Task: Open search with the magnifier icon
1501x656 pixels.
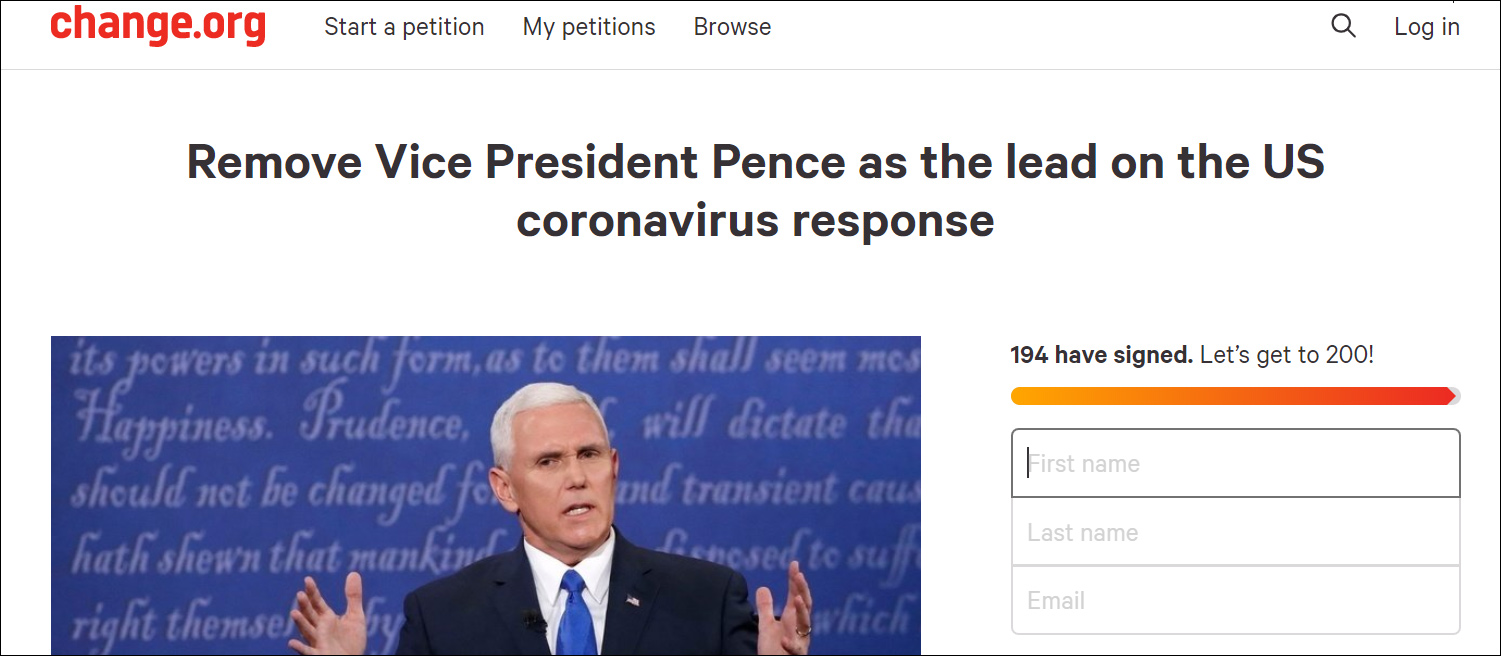Action: pyautogui.click(x=1343, y=26)
